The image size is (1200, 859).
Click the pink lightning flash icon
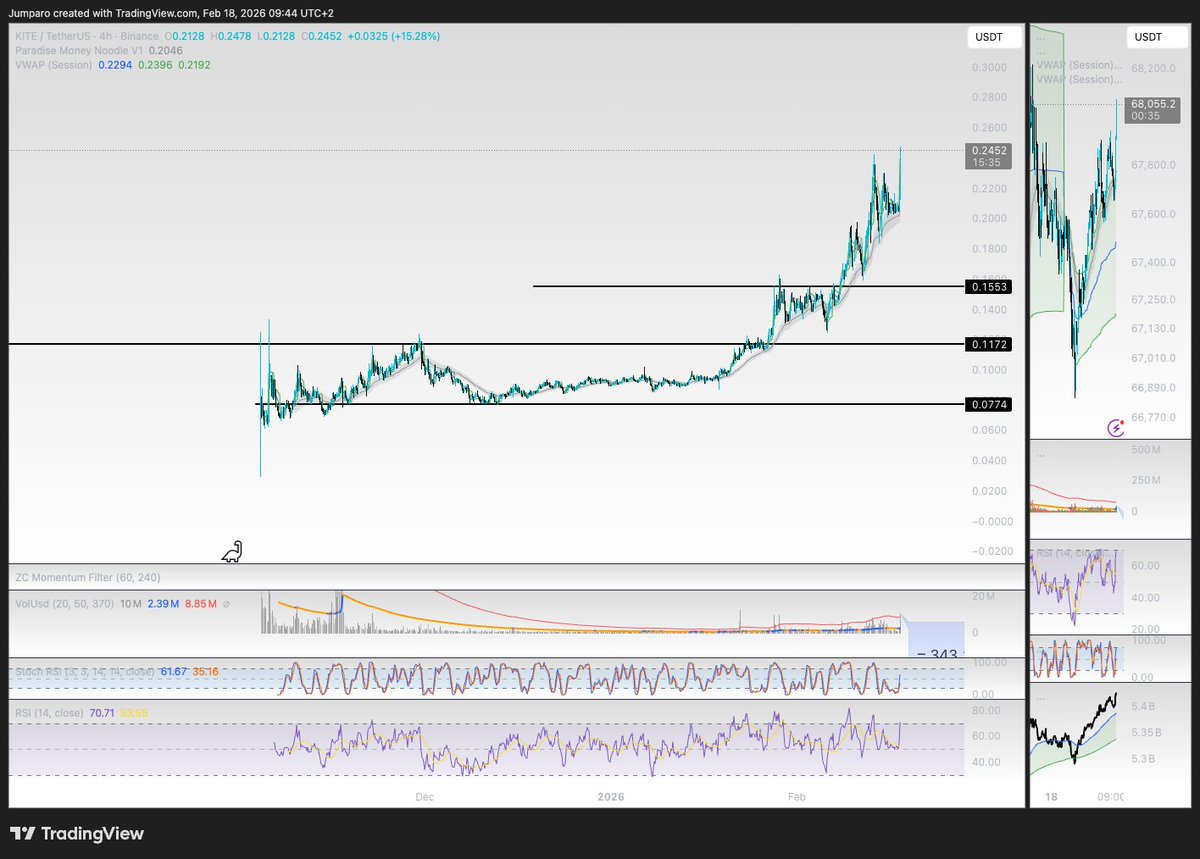(1116, 428)
